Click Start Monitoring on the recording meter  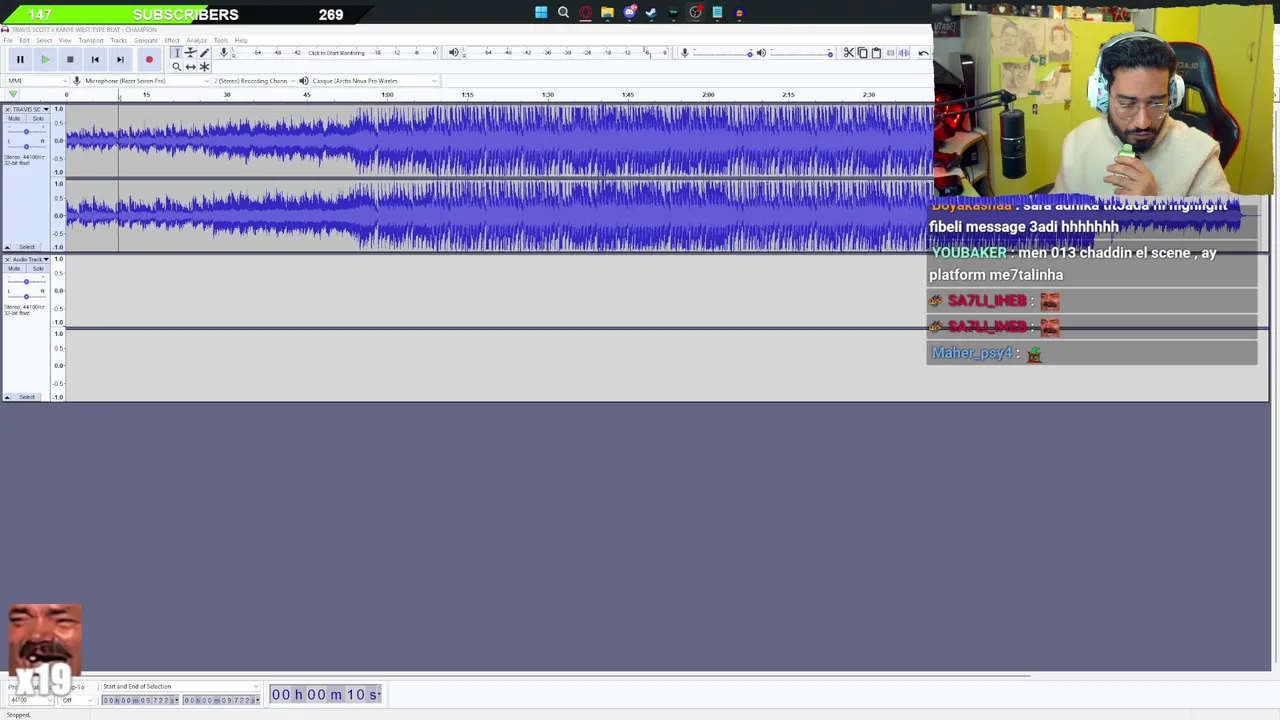[336, 52]
